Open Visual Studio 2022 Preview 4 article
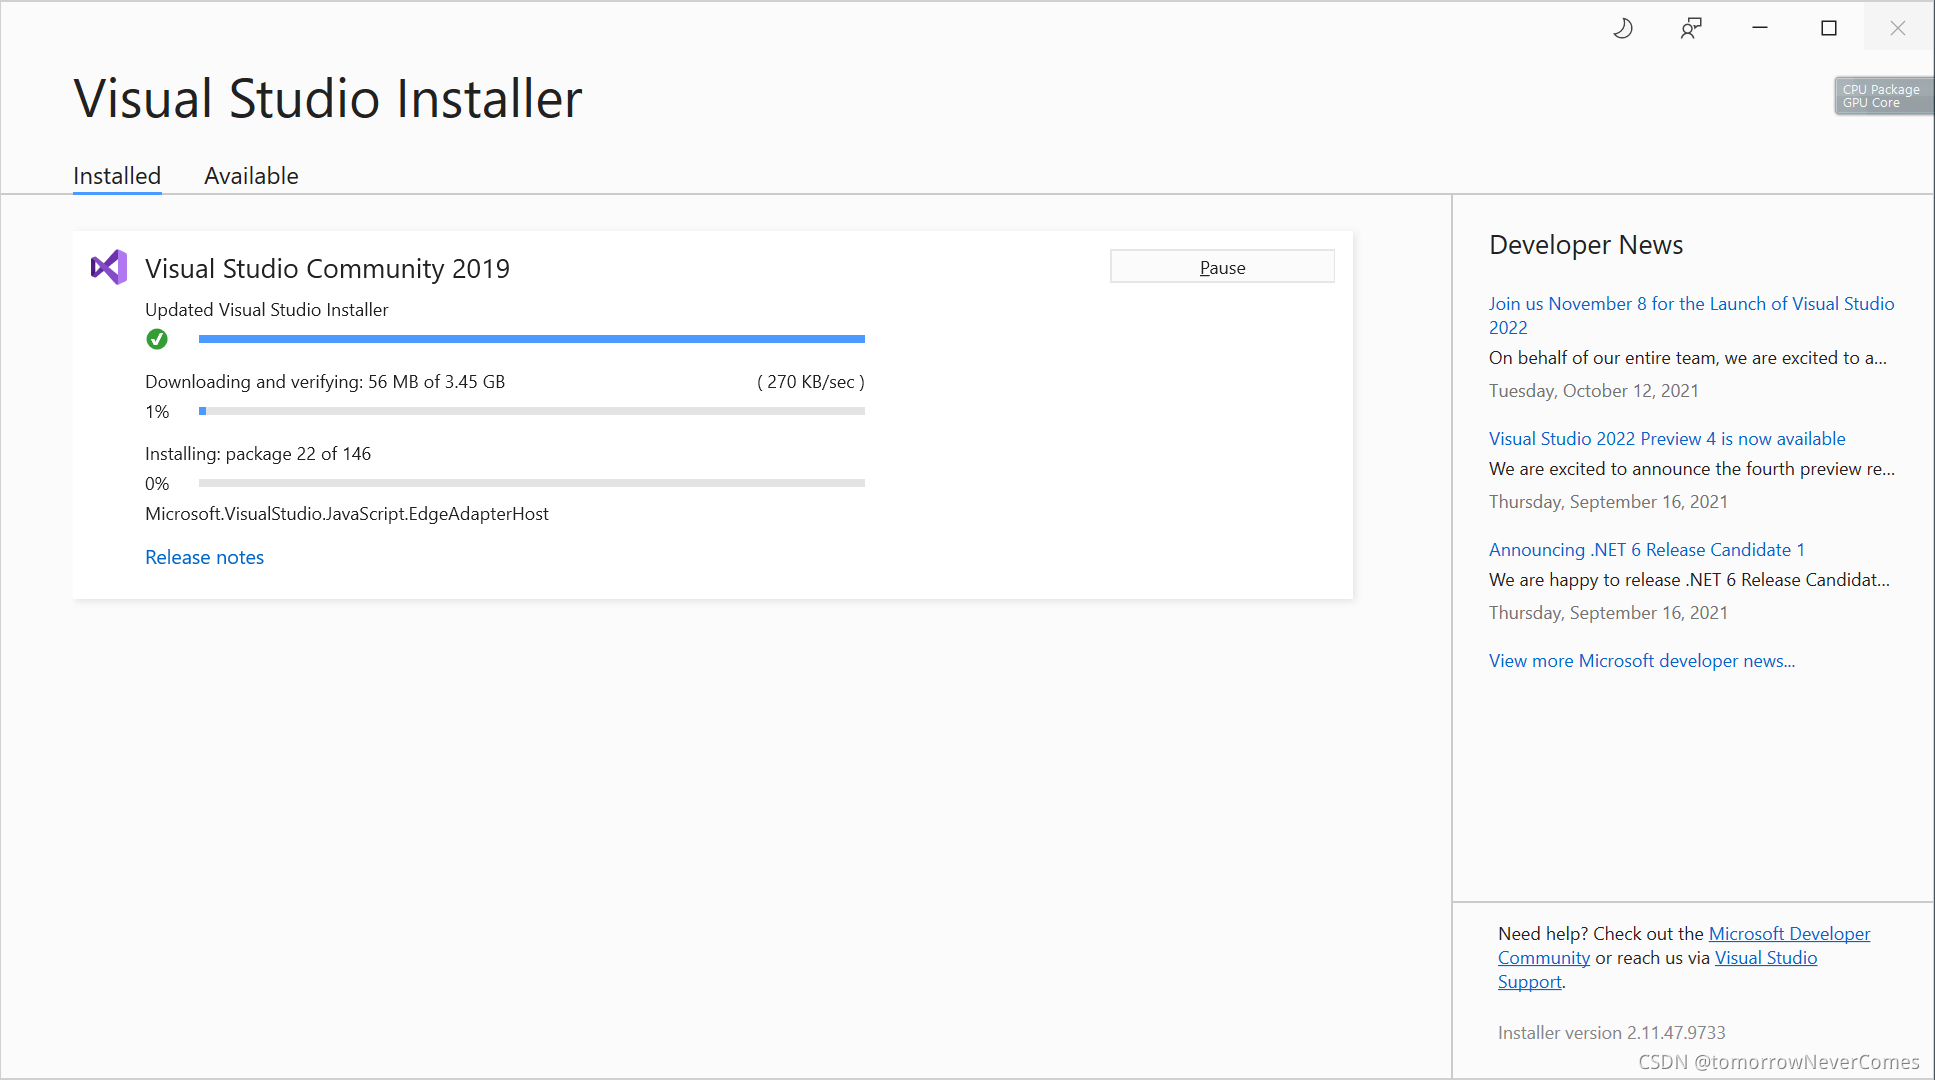 pos(1666,439)
